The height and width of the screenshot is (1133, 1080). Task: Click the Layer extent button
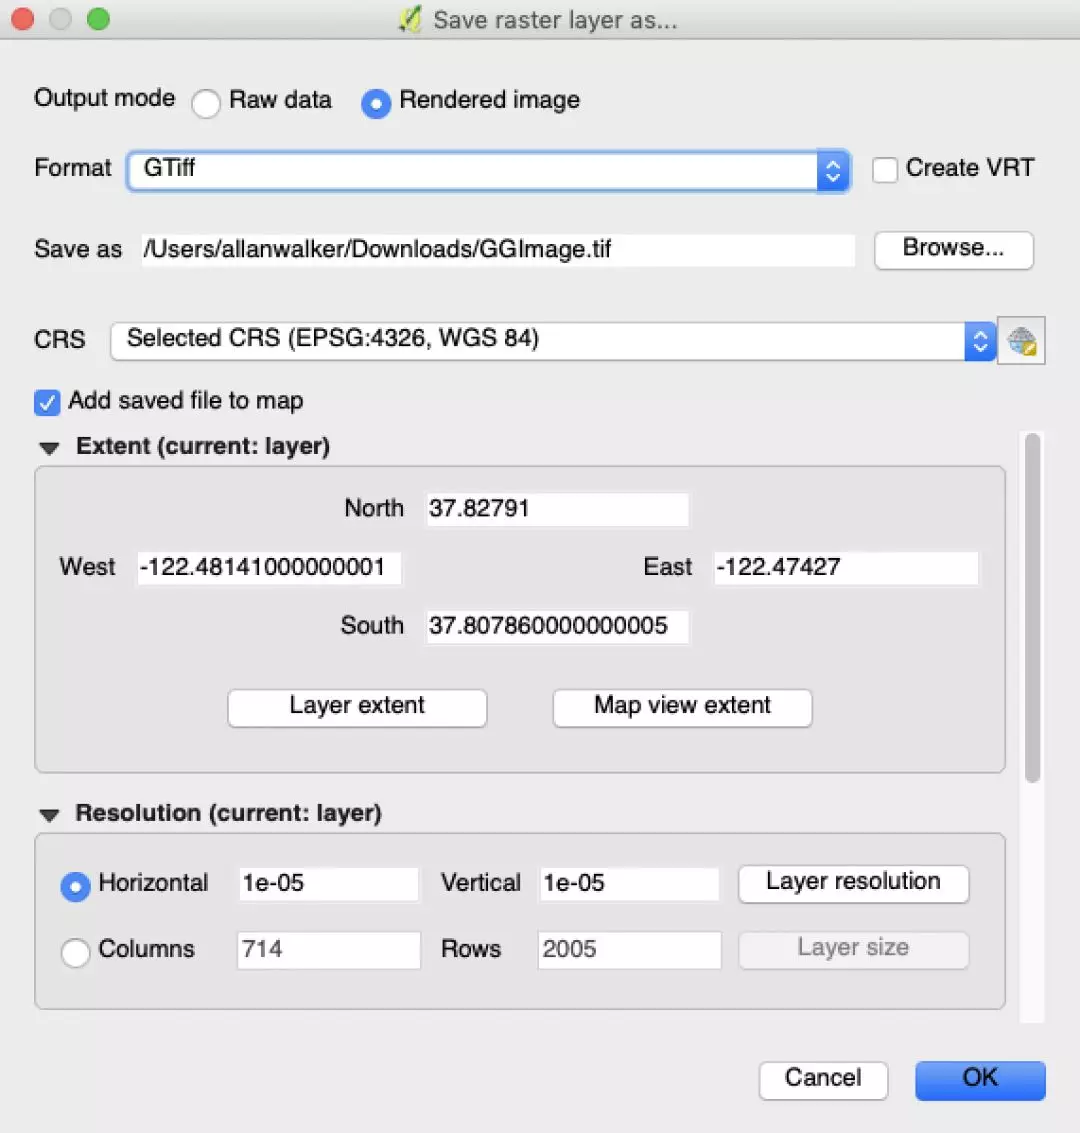(357, 707)
